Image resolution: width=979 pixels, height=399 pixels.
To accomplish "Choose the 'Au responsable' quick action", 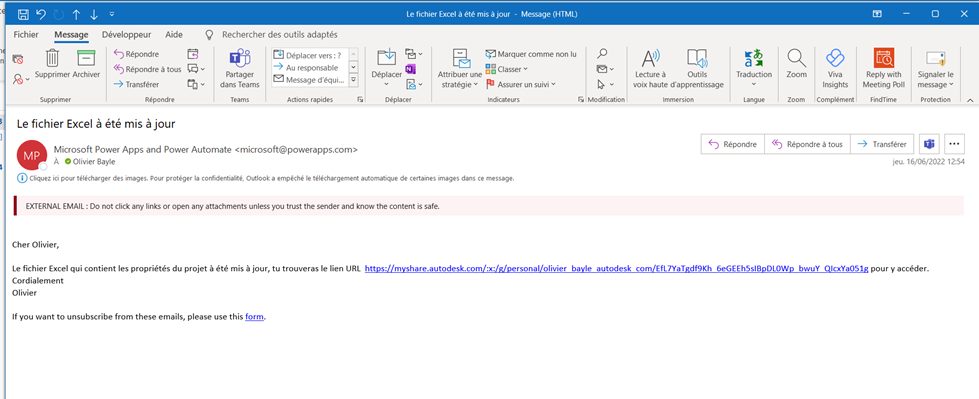I will 309,67.
